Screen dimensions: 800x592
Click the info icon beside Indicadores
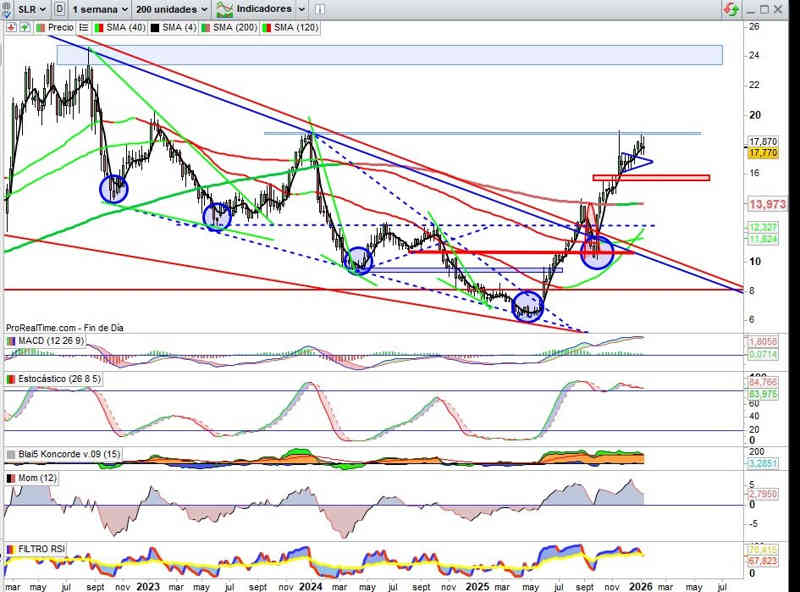click(x=318, y=8)
